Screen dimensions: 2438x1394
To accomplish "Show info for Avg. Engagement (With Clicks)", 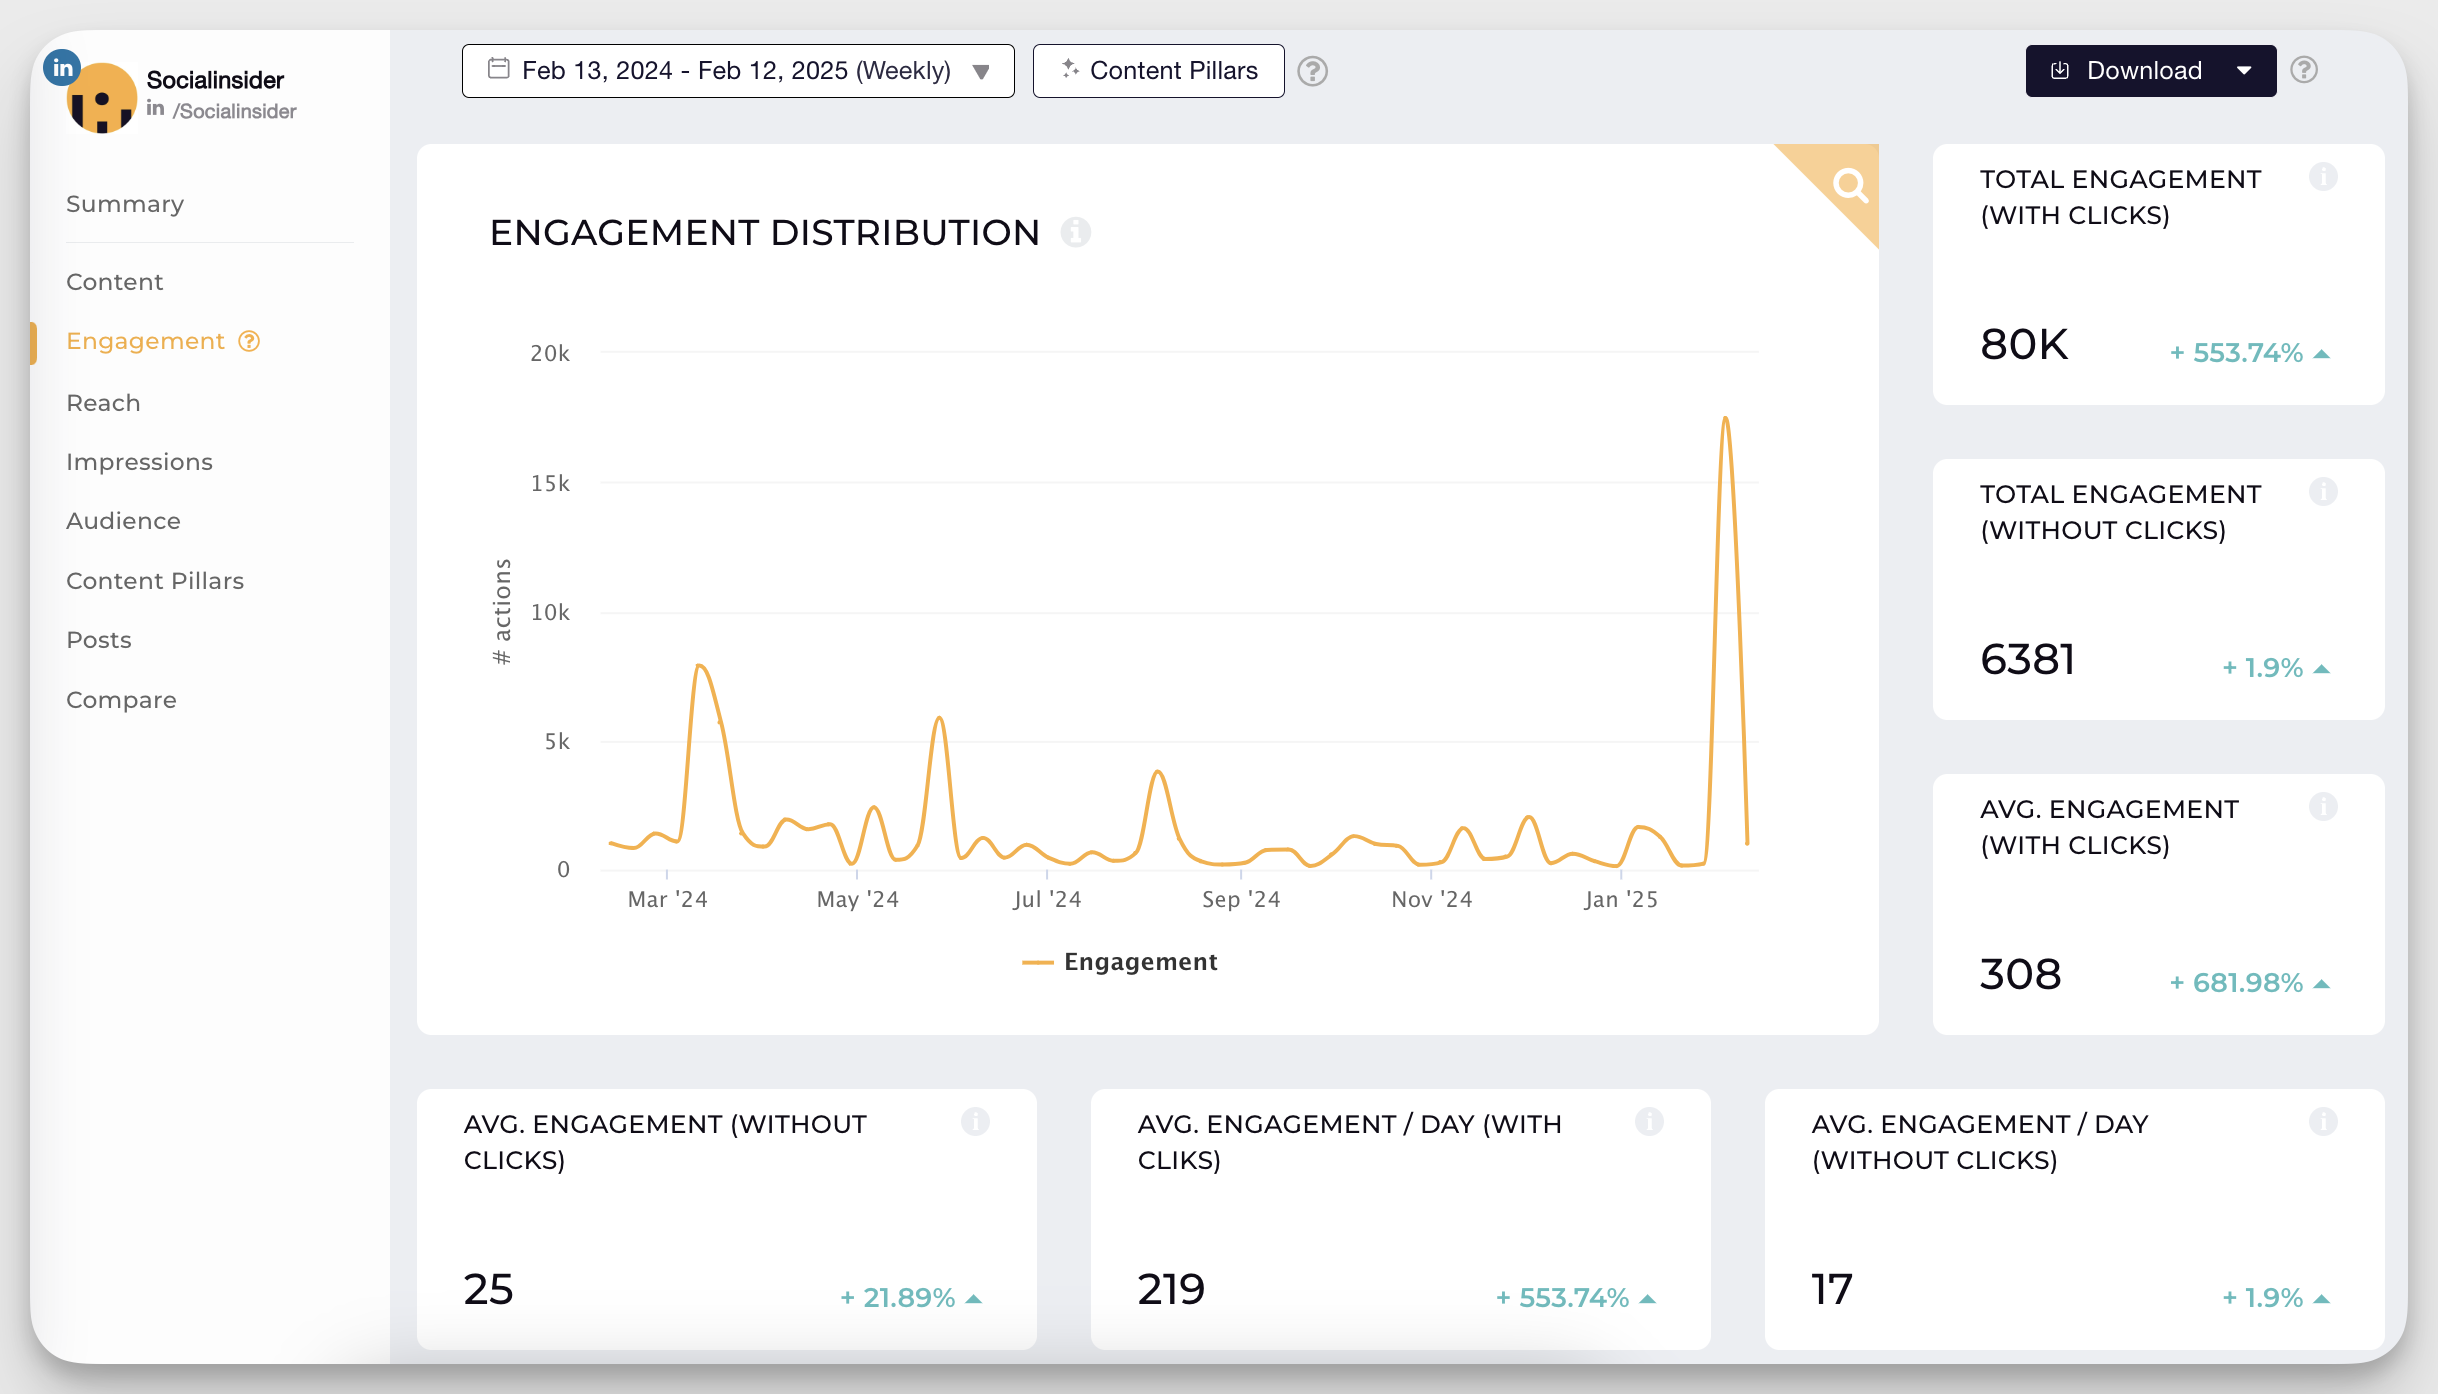I will pyautogui.click(x=2323, y=807).
